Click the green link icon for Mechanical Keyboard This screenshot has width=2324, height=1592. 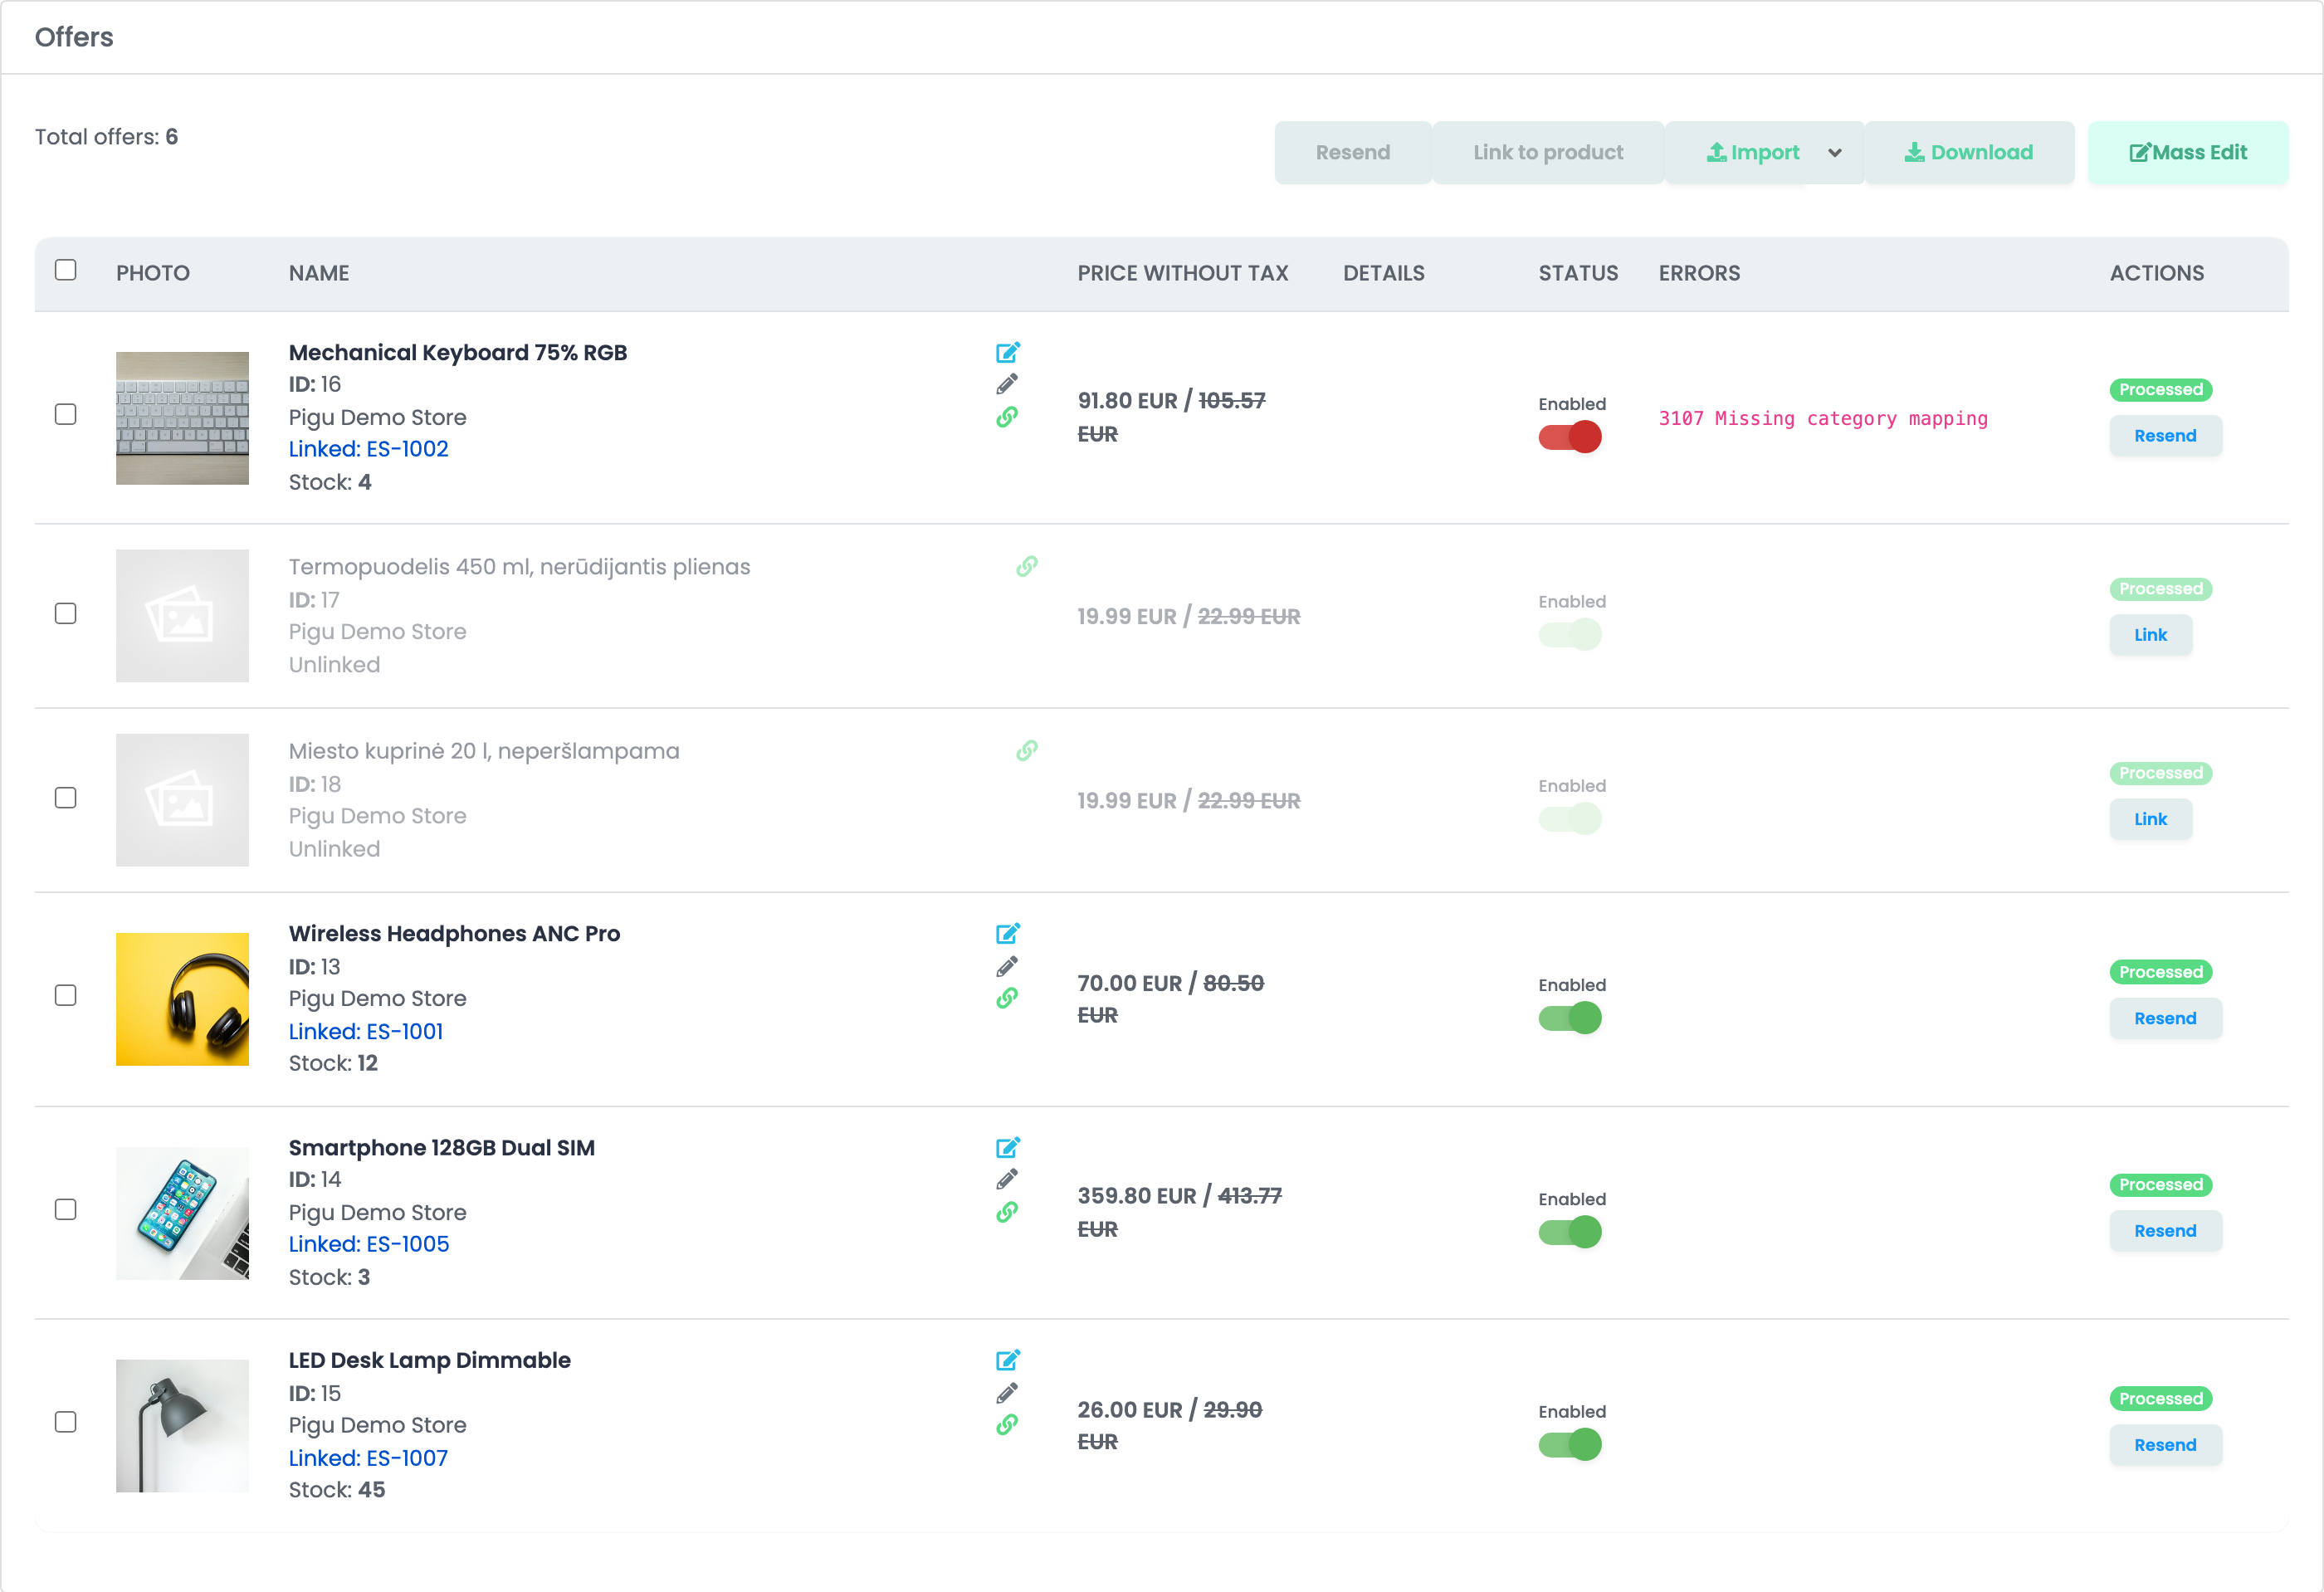[1007, 417]
